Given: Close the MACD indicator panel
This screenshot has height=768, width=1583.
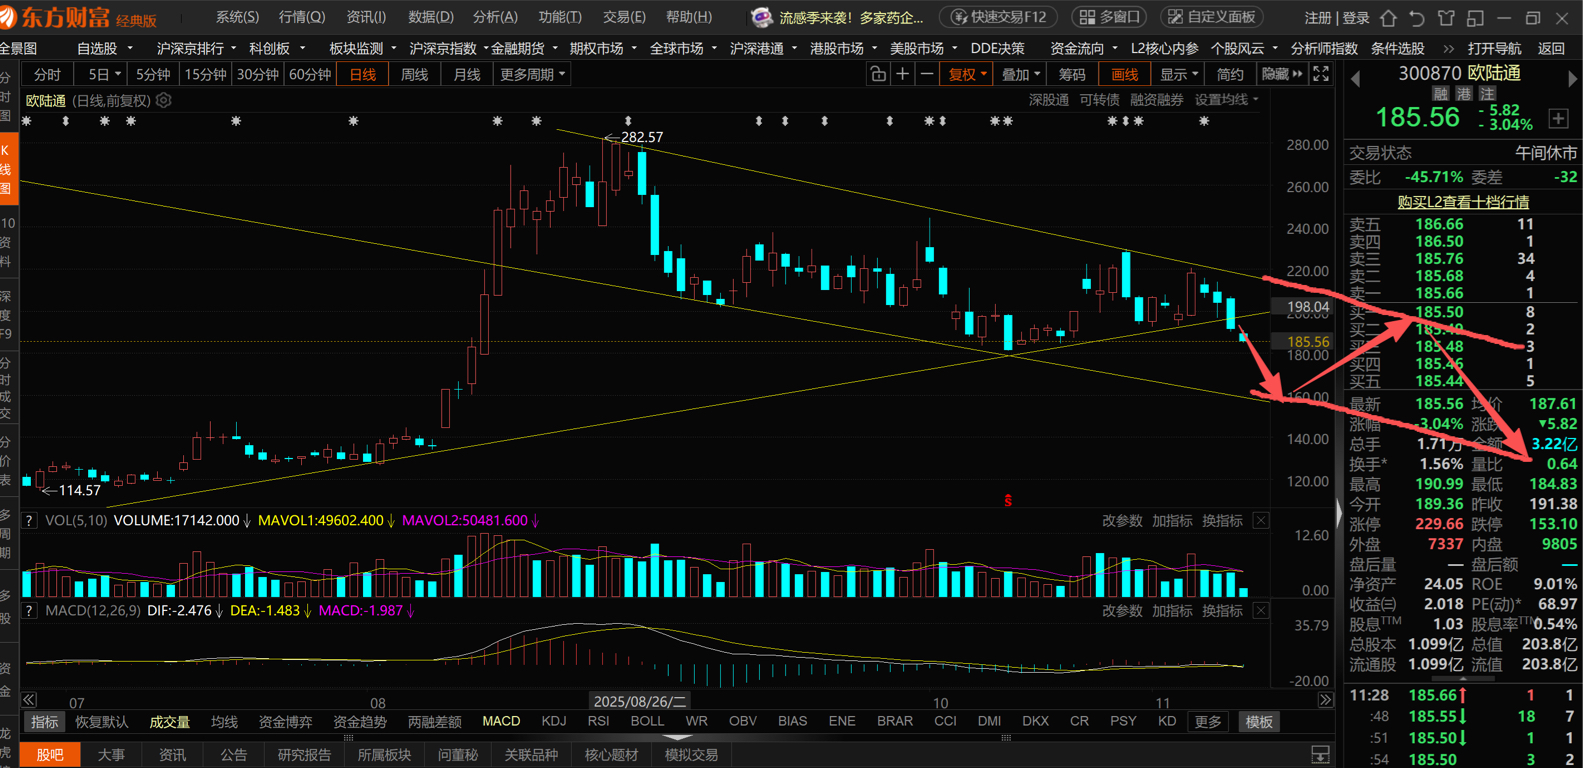Looking at the screenshot, I should 1261,611.
